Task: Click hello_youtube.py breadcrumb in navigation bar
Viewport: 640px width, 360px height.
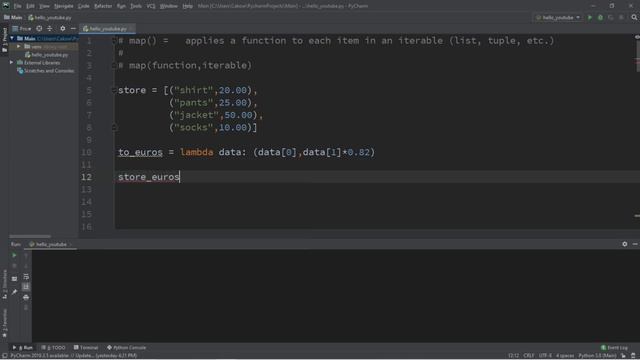Action: tap(50, 18)
